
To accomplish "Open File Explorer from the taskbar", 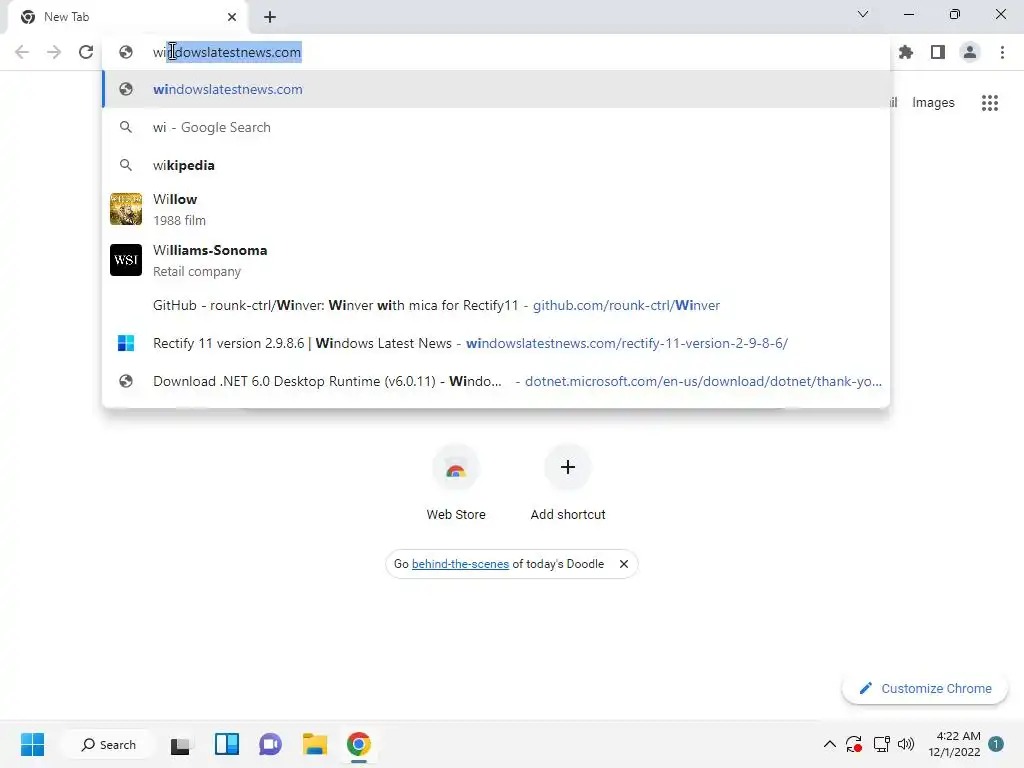I will (x=315, y=744).
